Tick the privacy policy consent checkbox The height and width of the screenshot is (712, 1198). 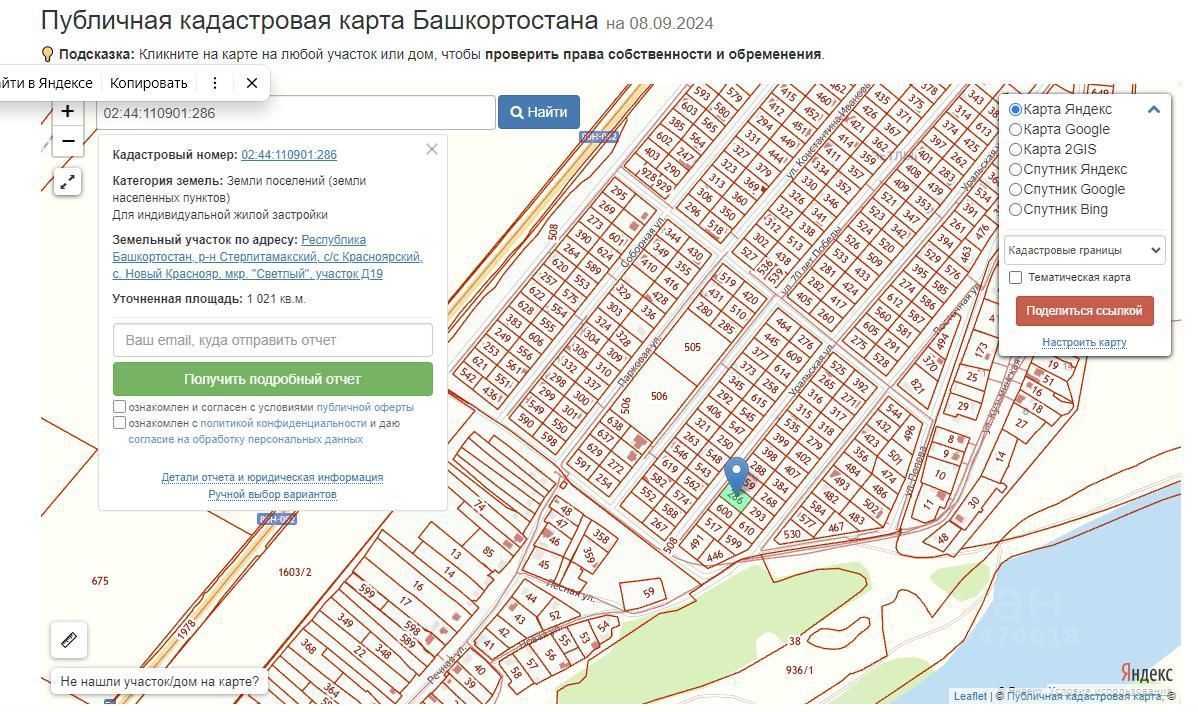click(x=119, y=422)
